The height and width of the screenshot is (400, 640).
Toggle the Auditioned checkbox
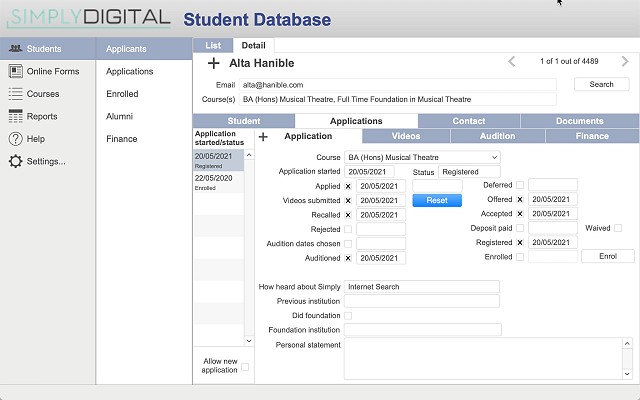click(x=348, y=258)
